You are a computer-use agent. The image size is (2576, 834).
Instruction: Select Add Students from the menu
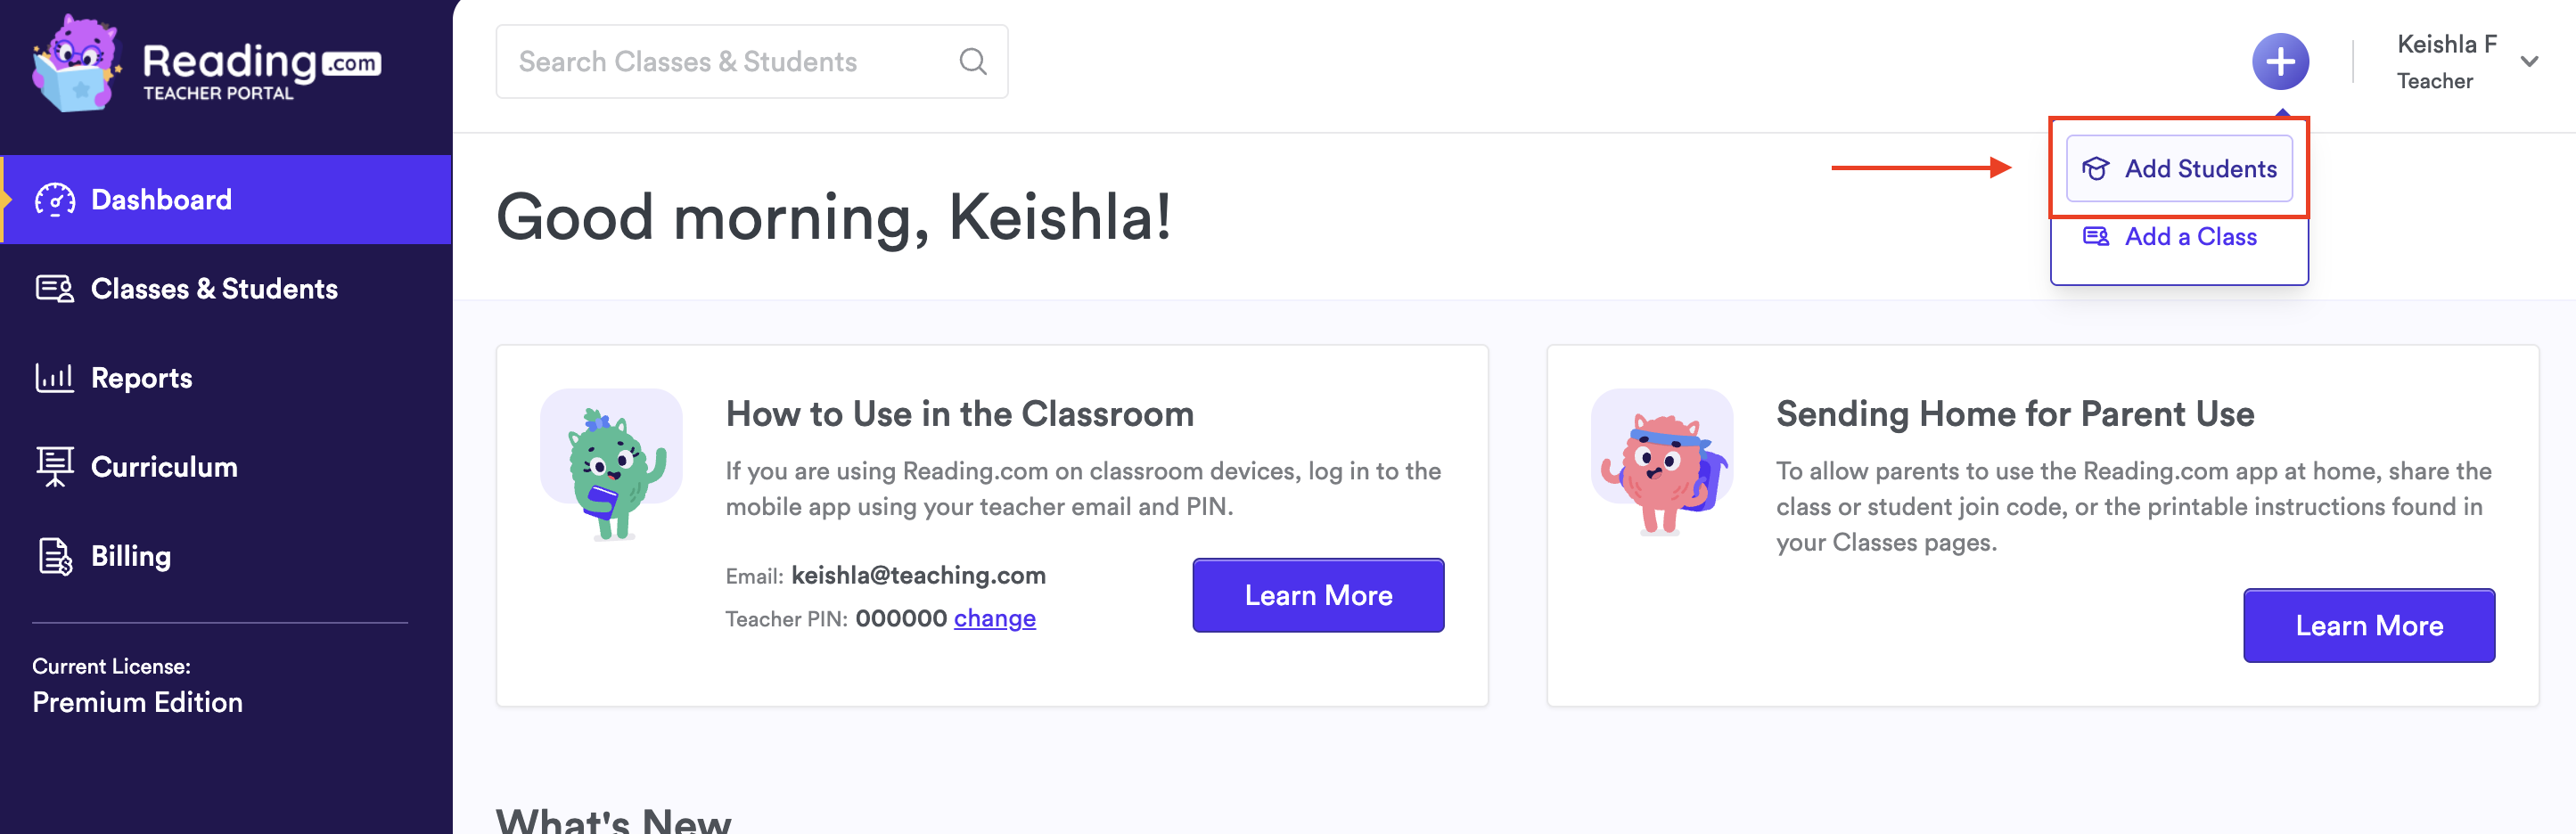(x=2179, y=169)
